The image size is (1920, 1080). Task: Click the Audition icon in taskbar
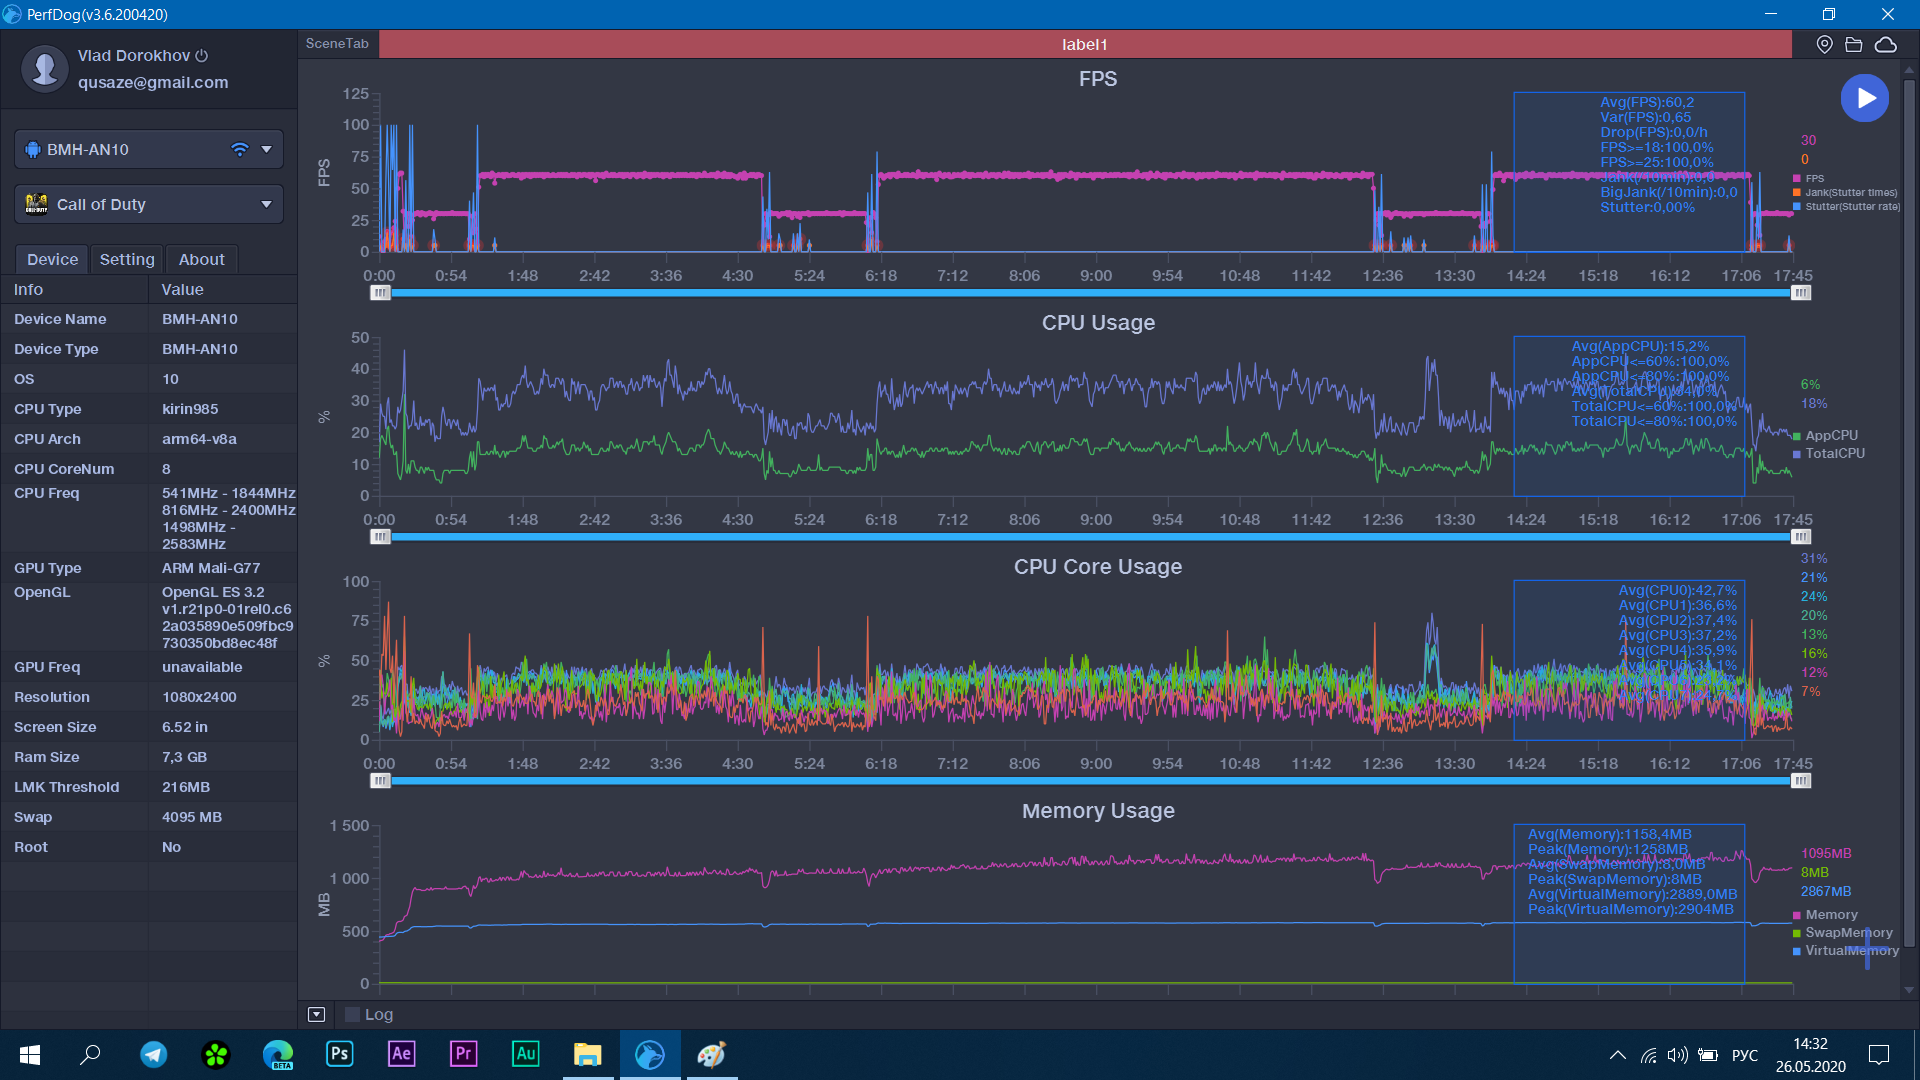525,1054
